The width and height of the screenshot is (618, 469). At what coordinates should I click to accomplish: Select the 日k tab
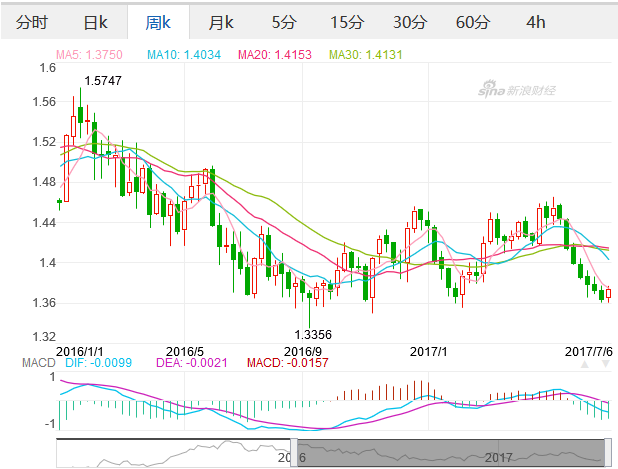(x=95, y=22)
